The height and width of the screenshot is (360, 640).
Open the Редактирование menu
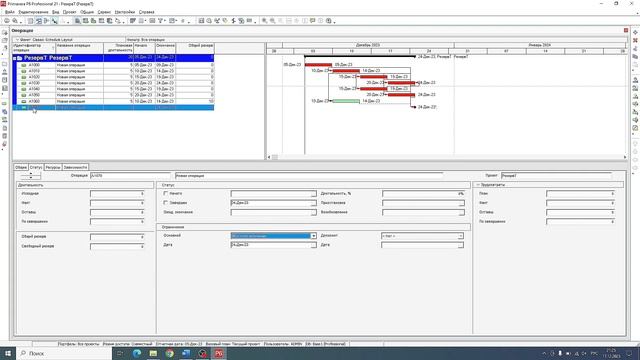coord(33,12)
